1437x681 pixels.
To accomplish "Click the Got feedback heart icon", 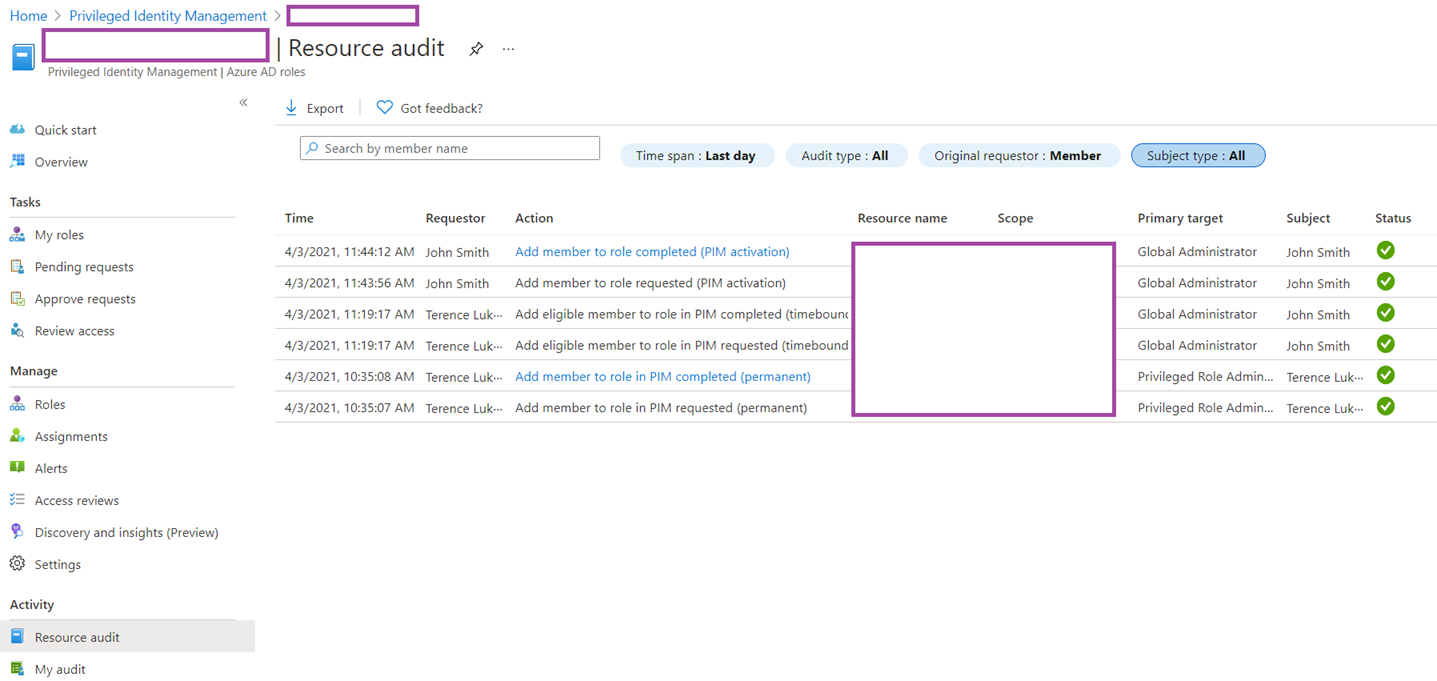I will pyautogui.click(x=384, y=108).
